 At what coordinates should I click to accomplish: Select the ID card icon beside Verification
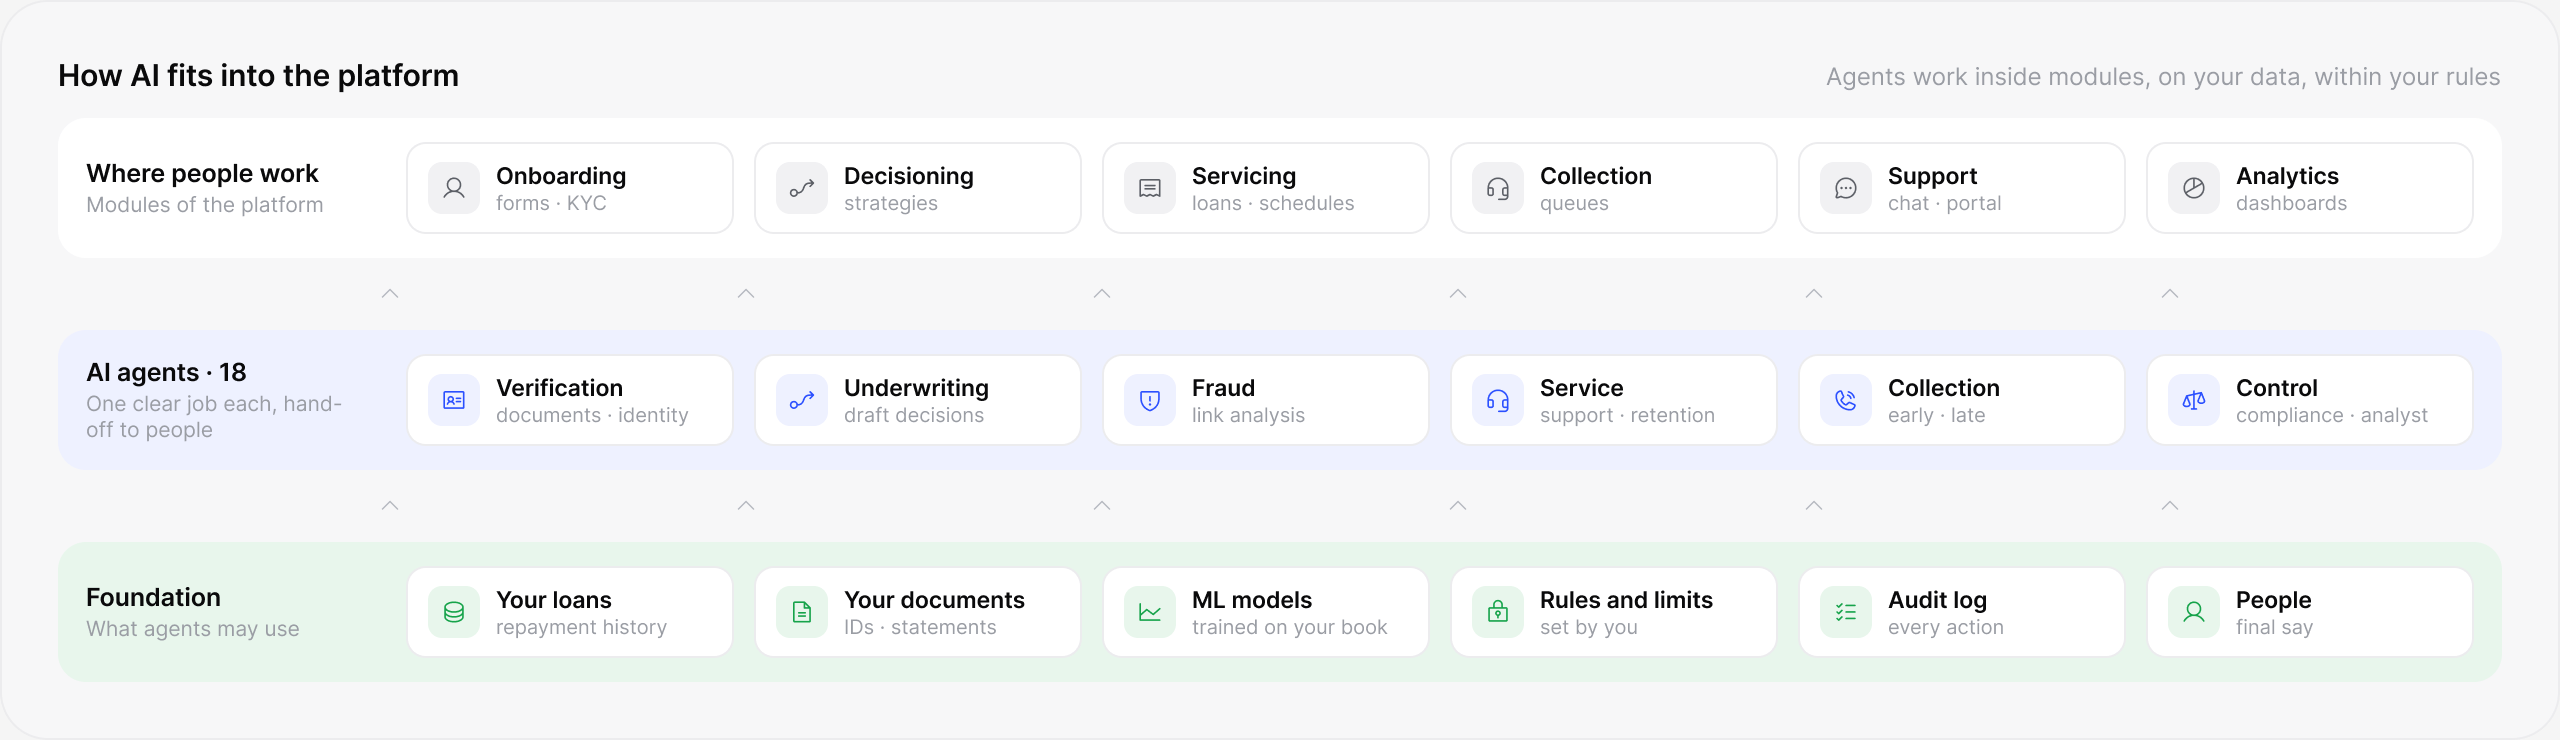click(x=454, y=400)
